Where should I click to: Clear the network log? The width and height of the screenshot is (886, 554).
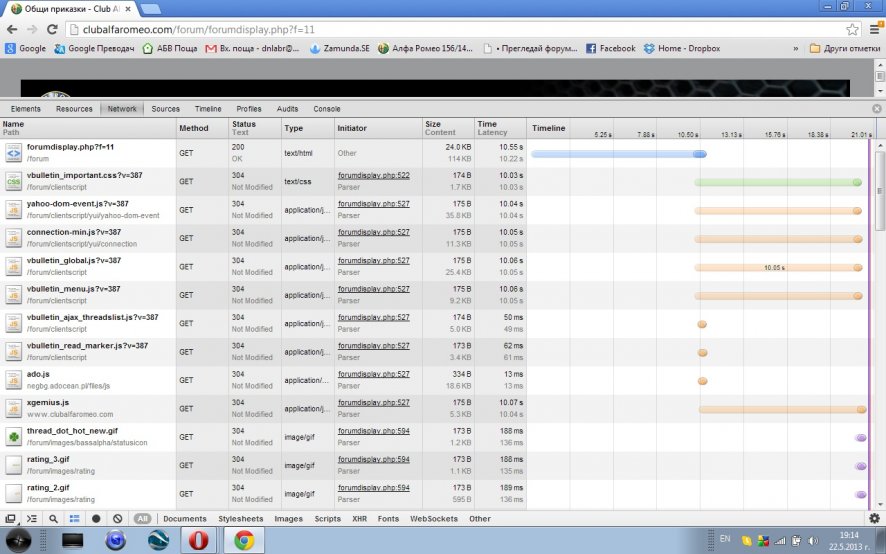click(x=117, y=519)
